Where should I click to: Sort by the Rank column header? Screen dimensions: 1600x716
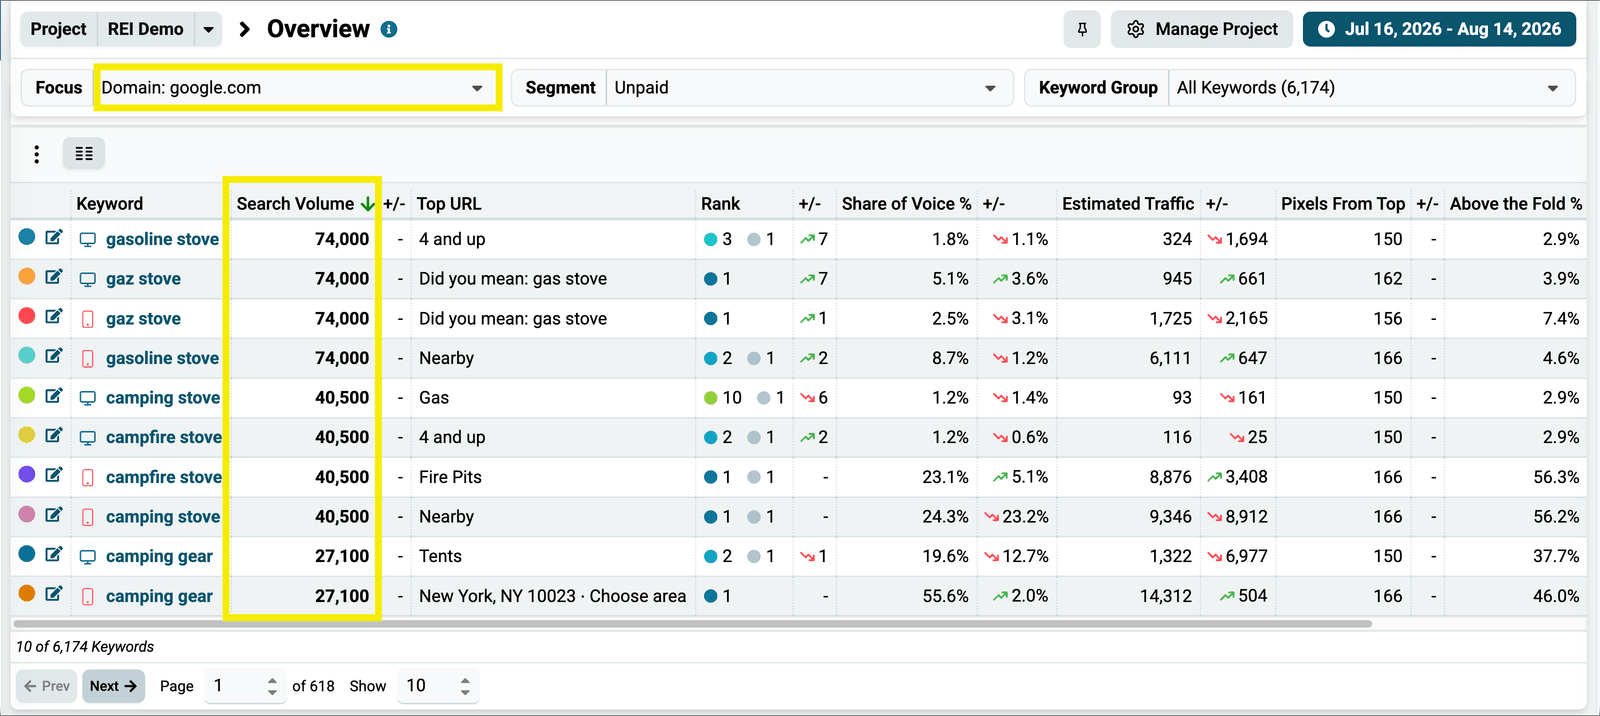coord(720,204)
